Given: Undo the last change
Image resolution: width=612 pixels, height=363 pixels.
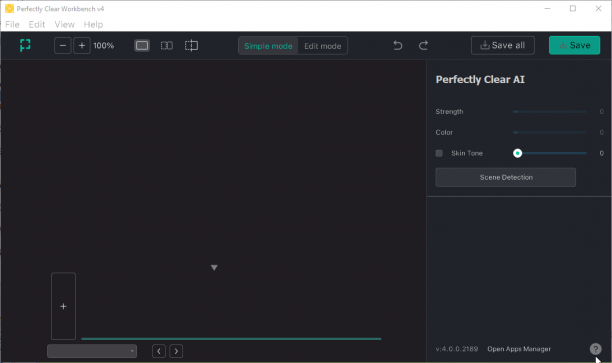Looking at the screenshot, I should click(x=398, y=46).
